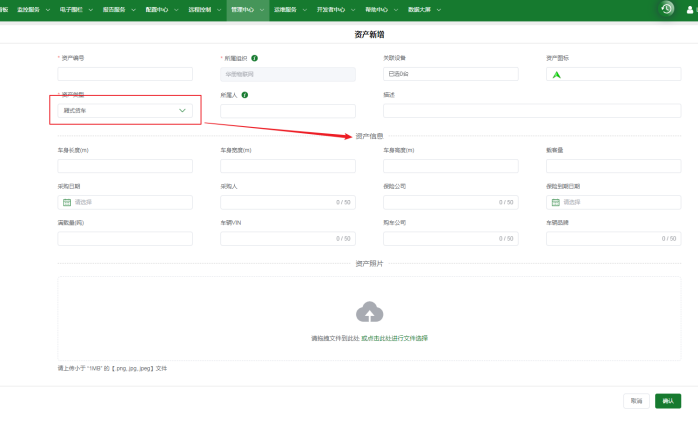698x422 pixels.
Task: Expand the 管理中心 menu
Action: tap(248, 8)
